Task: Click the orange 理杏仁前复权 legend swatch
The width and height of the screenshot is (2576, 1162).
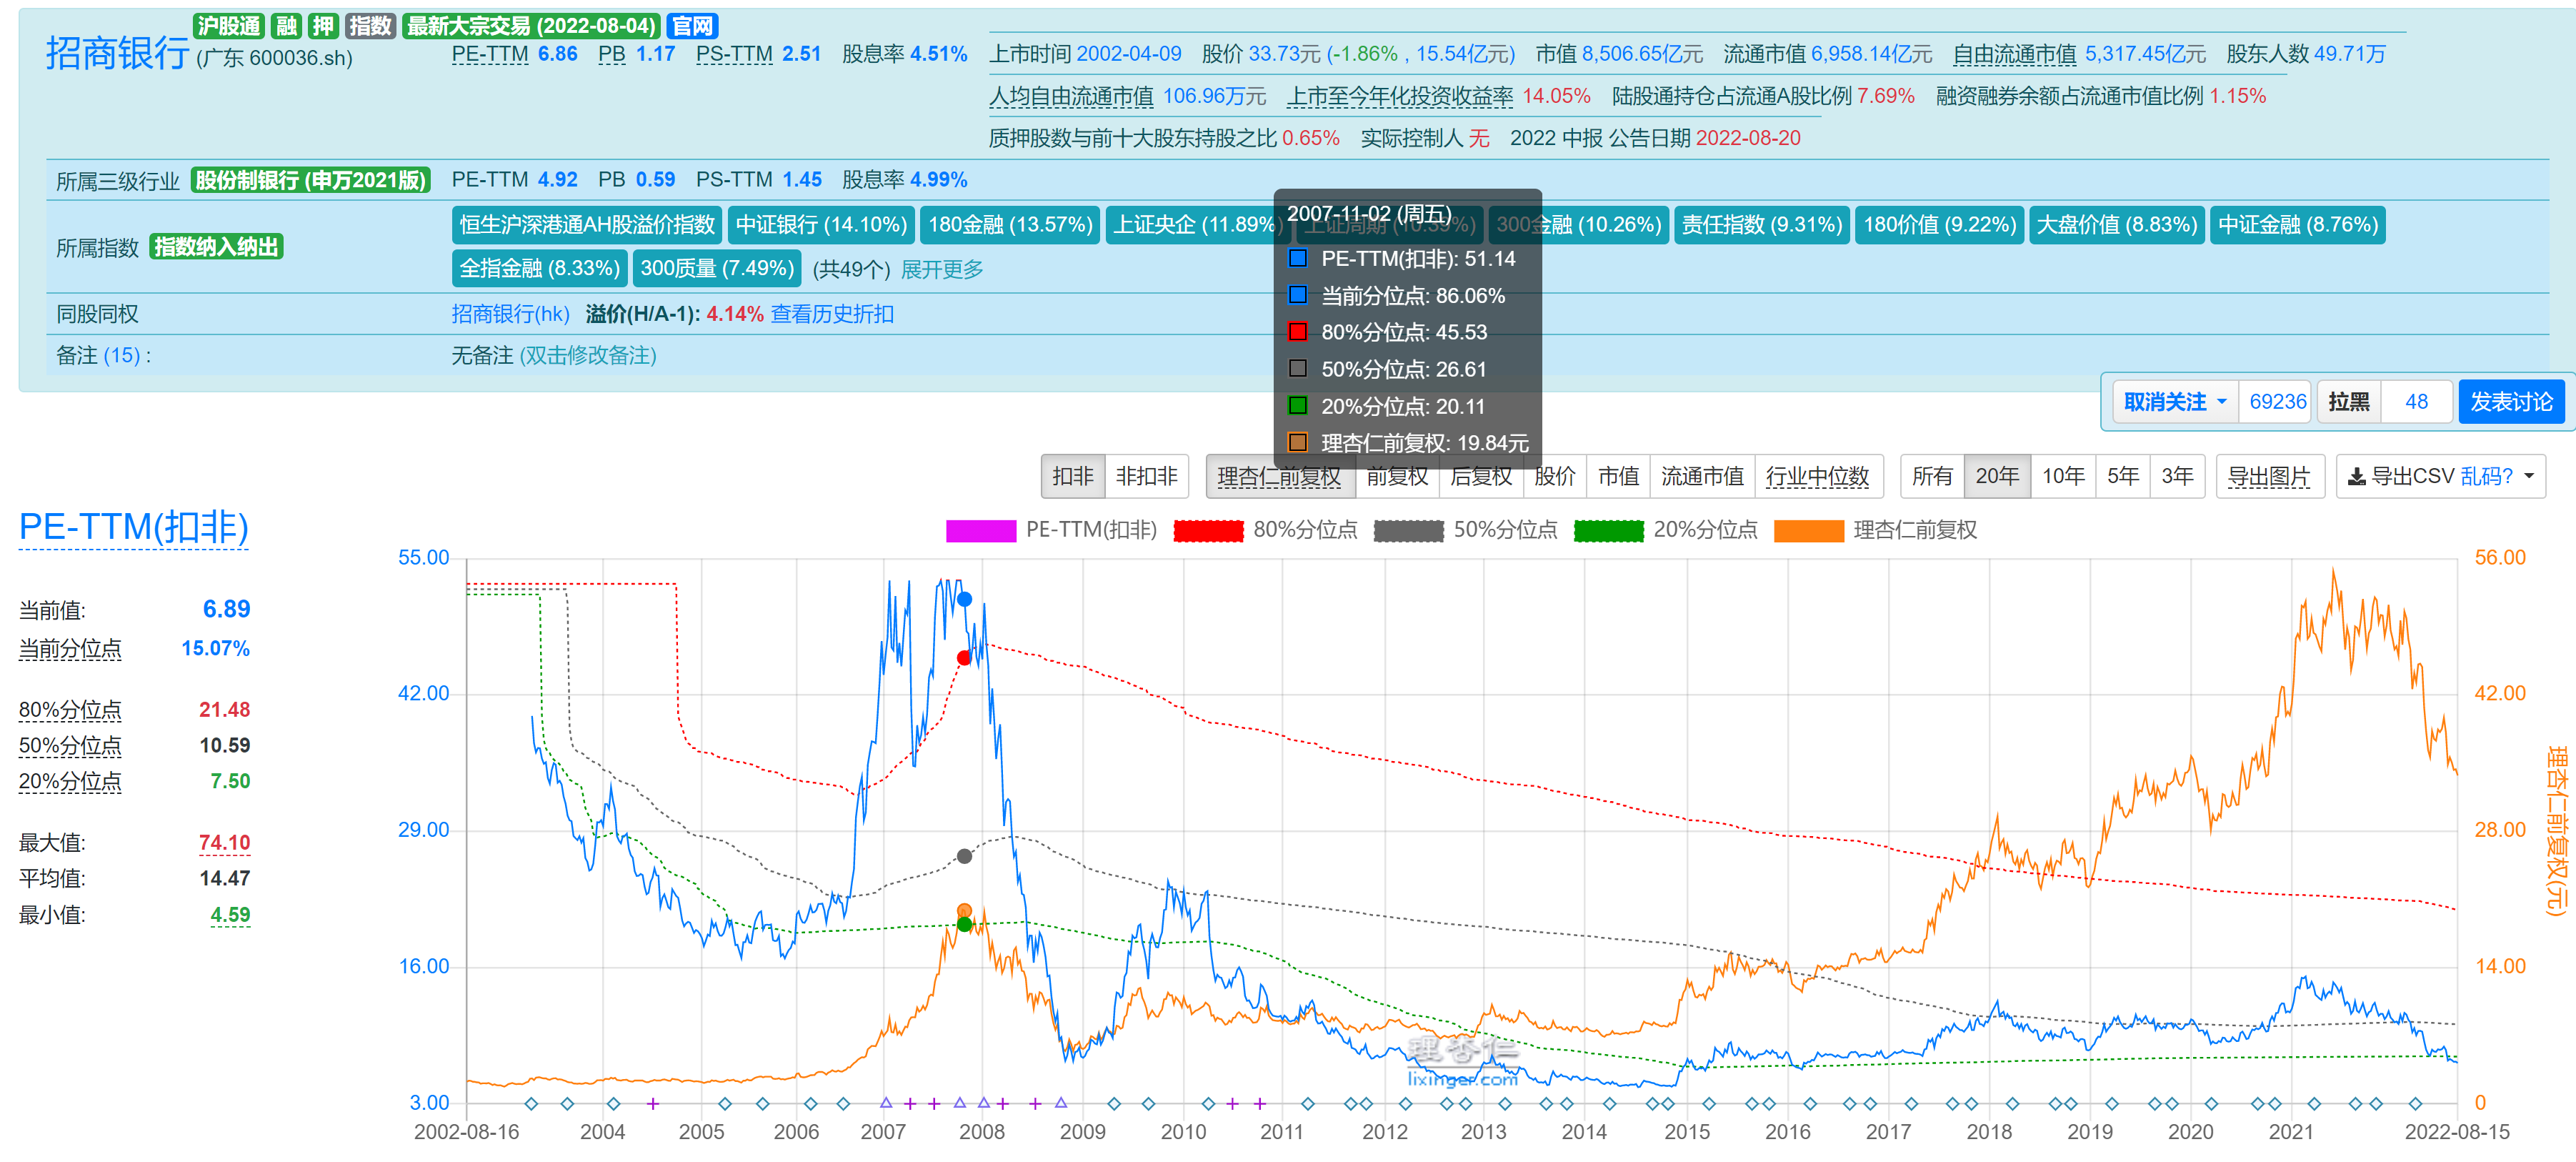Action: 1808,531
